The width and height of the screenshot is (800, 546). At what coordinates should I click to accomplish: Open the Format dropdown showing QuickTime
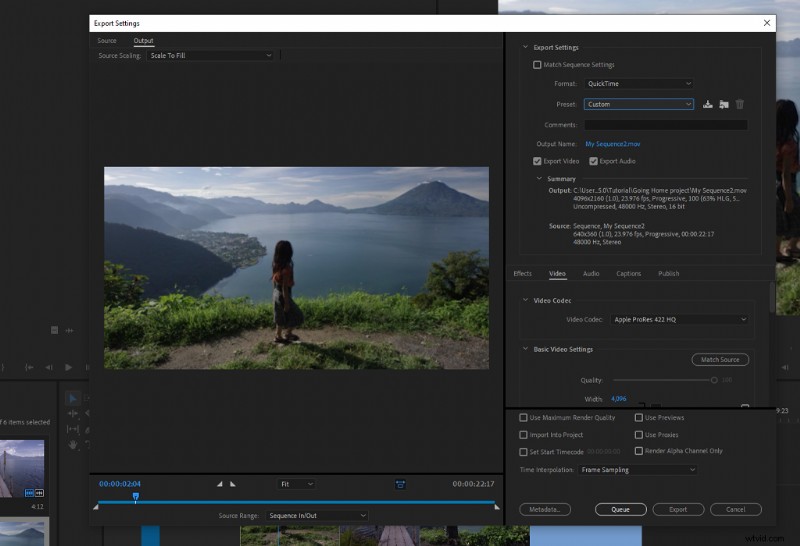click(639, 84)
